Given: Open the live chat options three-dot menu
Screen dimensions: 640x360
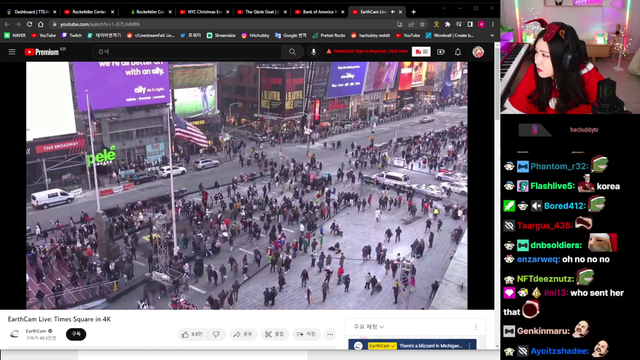Looking at the screenshot, I should coord(476,327).
